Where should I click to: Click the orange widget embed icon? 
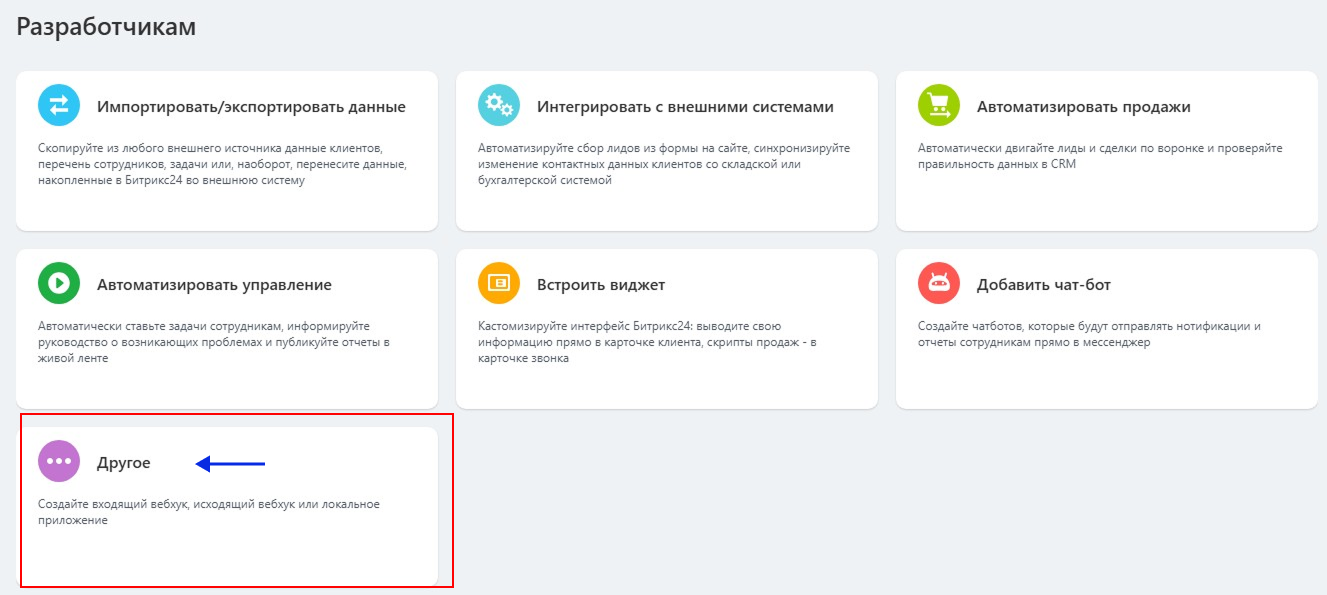[x=498, y=284]
